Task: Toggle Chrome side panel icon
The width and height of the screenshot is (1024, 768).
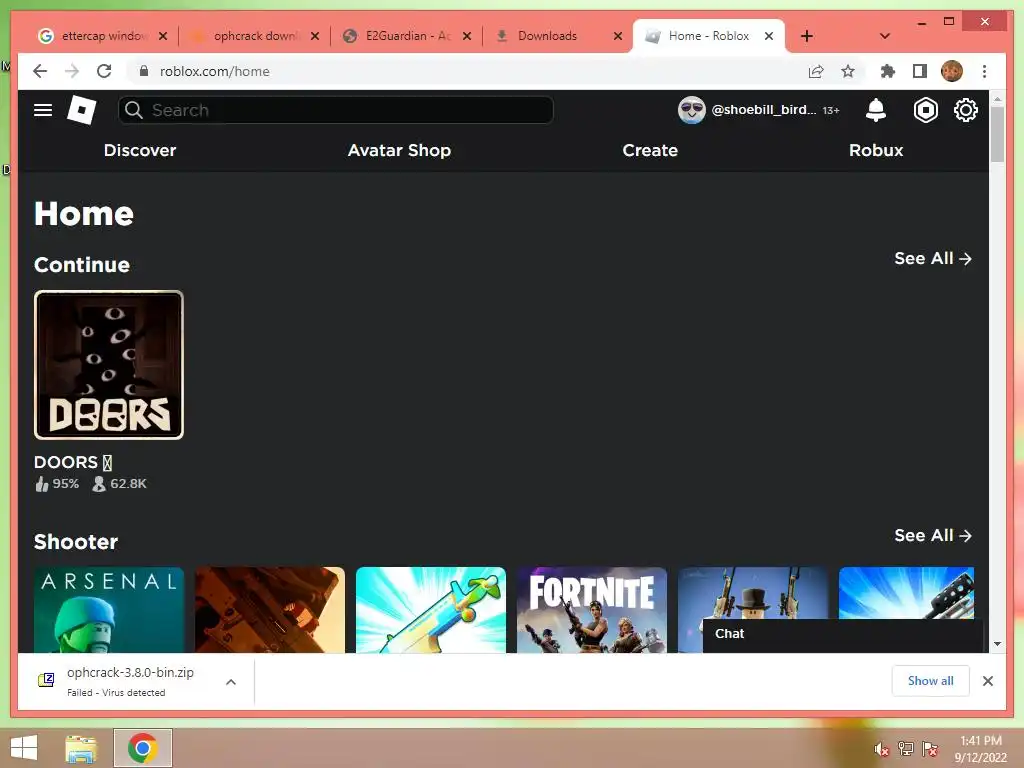Action: coord(920,71)
